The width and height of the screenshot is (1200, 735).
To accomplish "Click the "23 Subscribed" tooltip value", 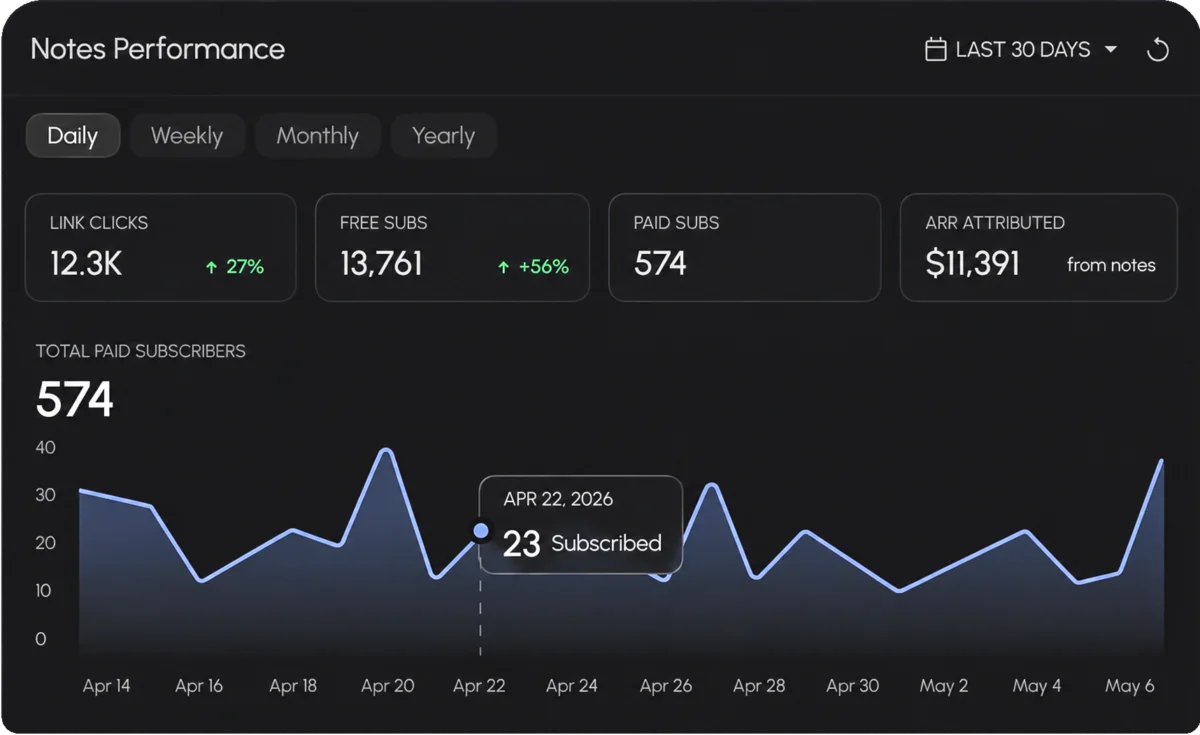I will pyautogui.click(x=582, y=543).
